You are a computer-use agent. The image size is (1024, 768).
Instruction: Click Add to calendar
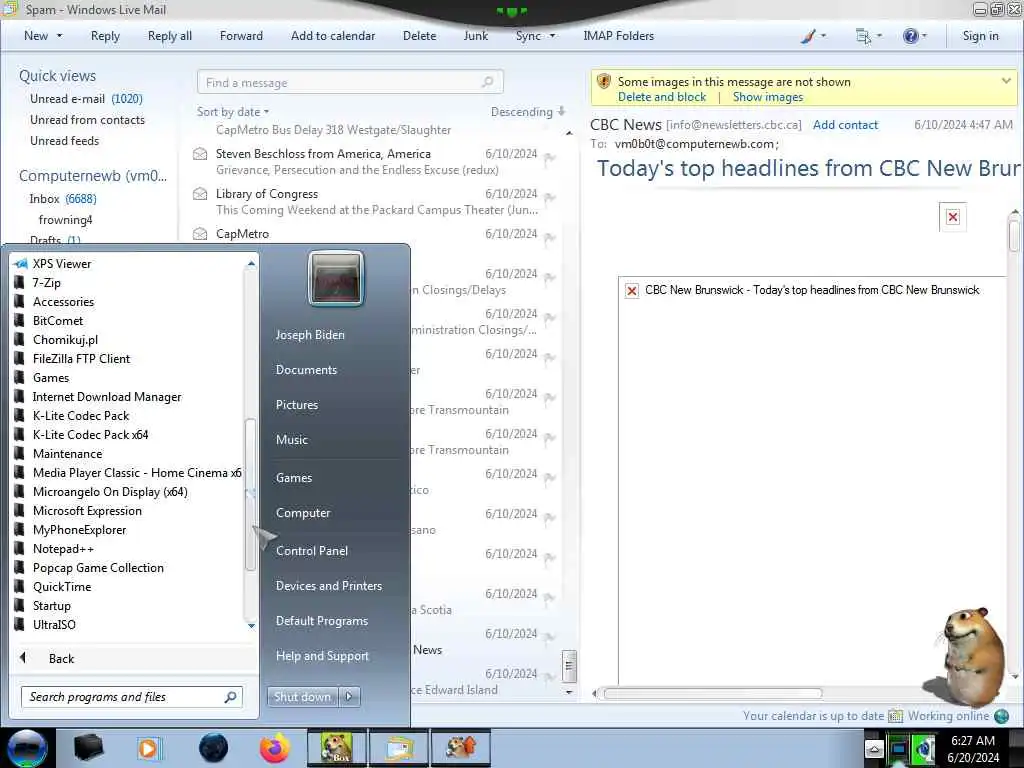pos(333,36)
